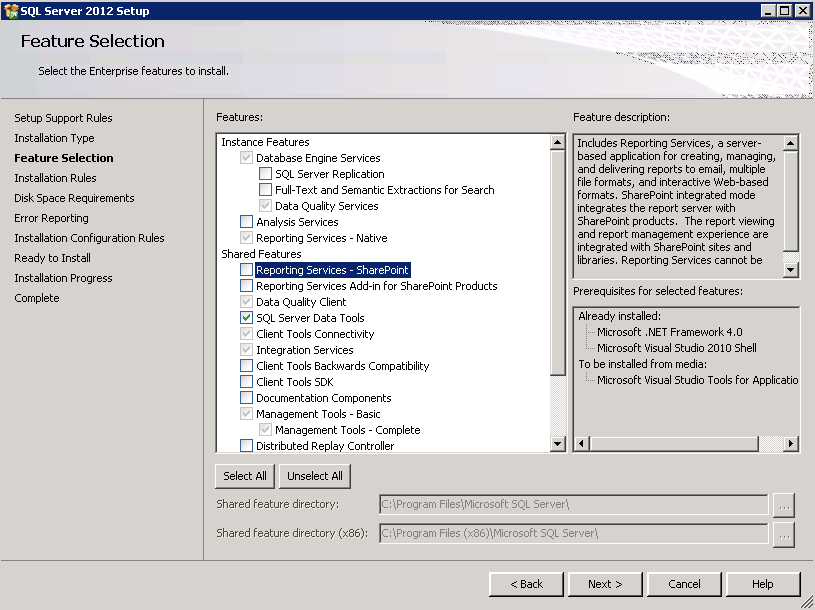815x610 pixels.
Task: Enable Documentation Components feature
Action: click(246, 398)
